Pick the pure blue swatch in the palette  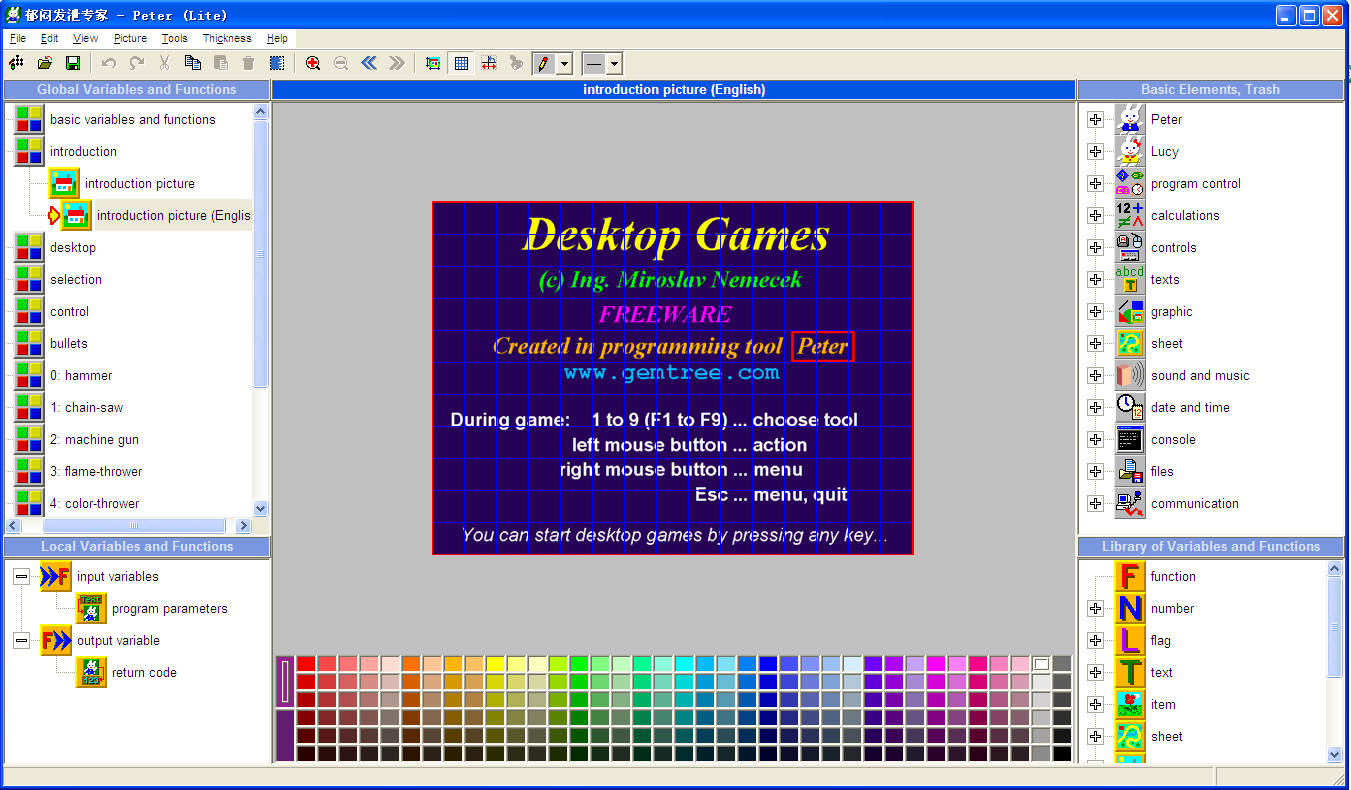coord(768,664)
